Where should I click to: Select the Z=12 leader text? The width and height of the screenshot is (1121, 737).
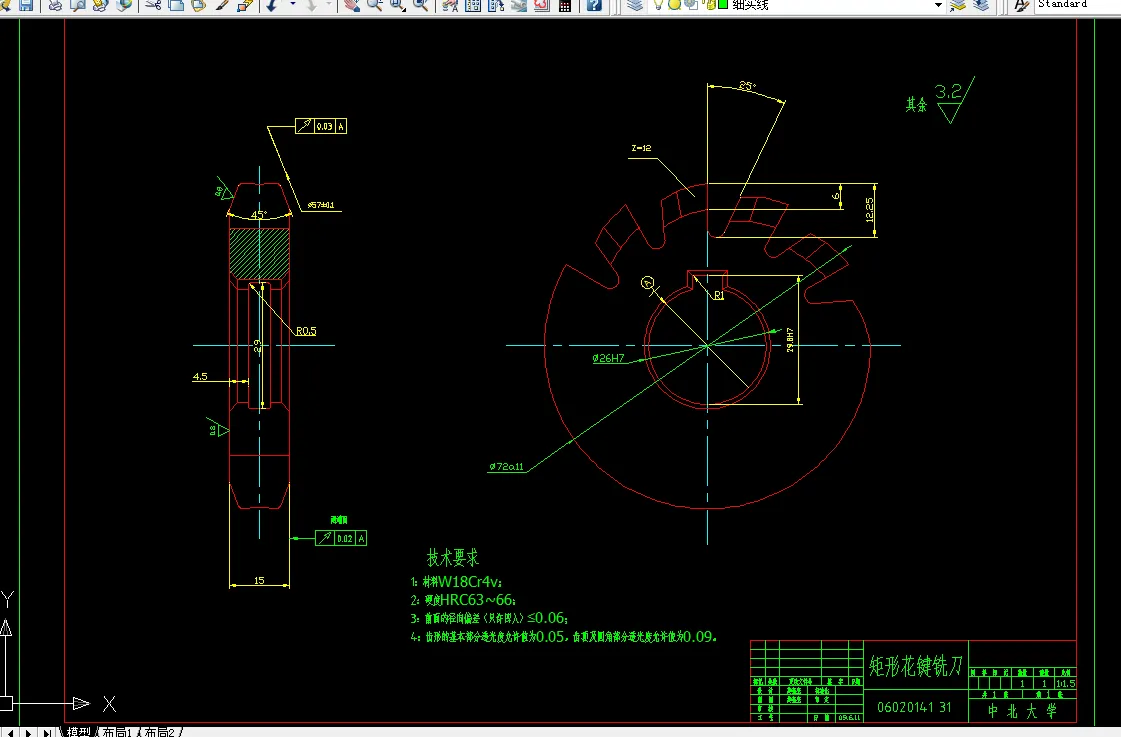tap(641, 148)
